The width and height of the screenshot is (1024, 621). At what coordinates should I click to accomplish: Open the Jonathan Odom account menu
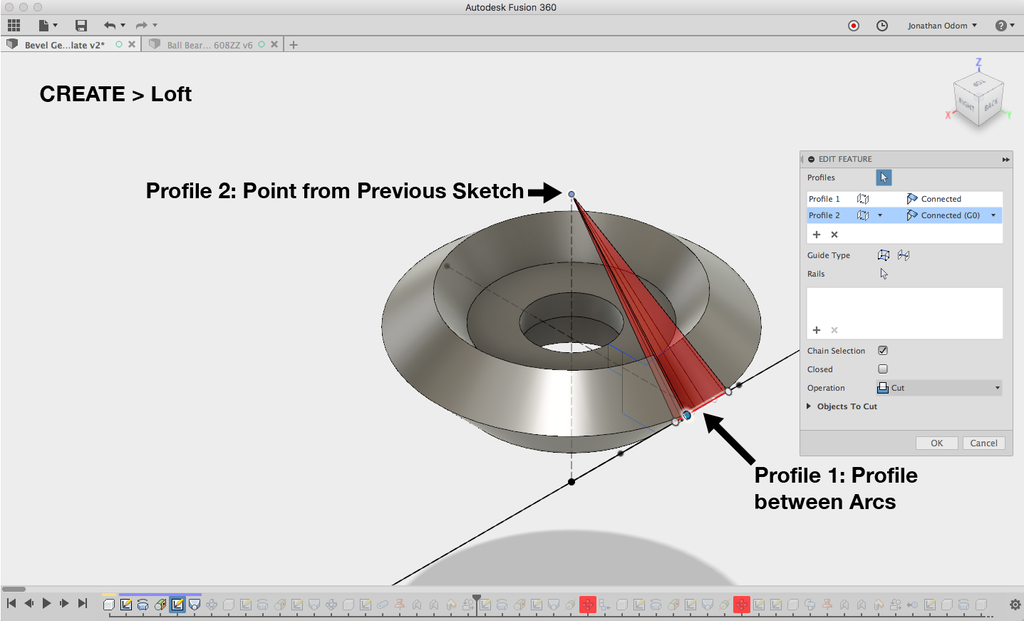[x=942, y=25]
